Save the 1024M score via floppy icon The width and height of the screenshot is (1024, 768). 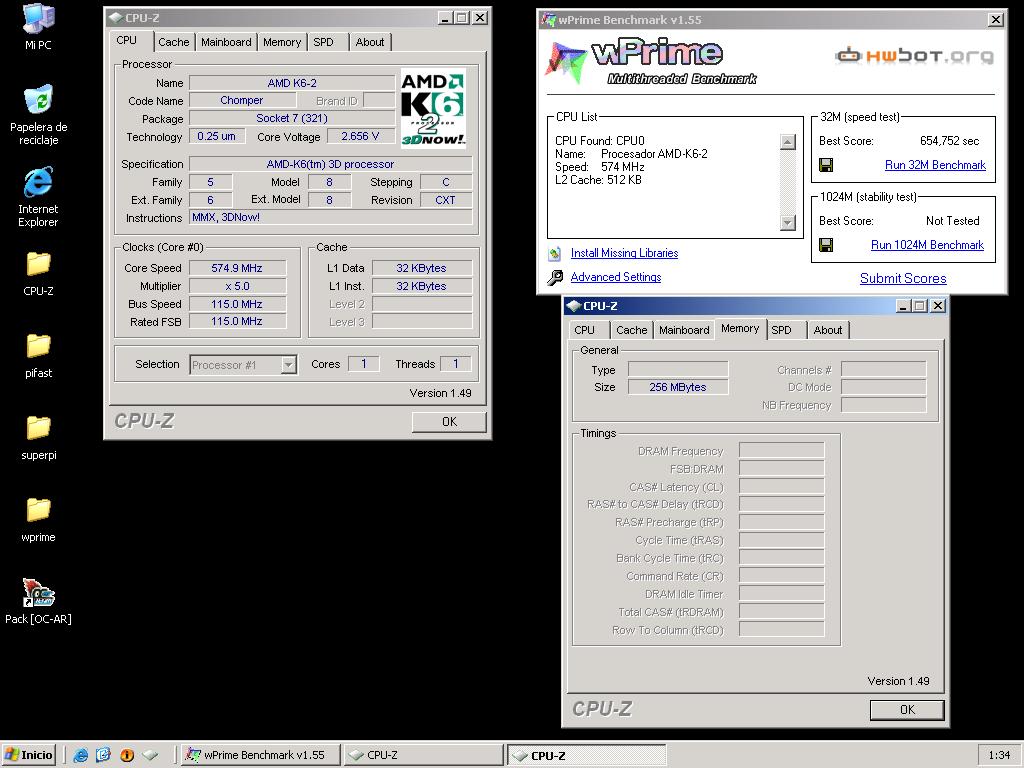click(826, 245)
